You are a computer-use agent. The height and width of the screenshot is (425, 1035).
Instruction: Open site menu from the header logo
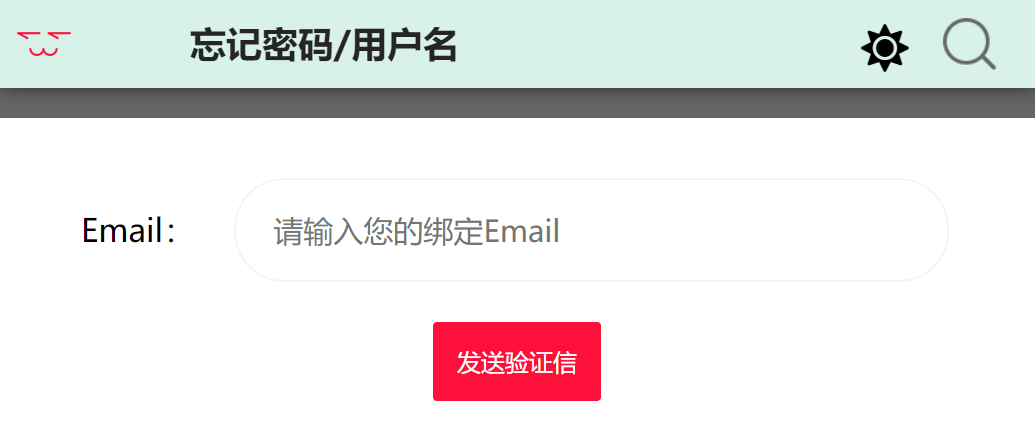44,44
